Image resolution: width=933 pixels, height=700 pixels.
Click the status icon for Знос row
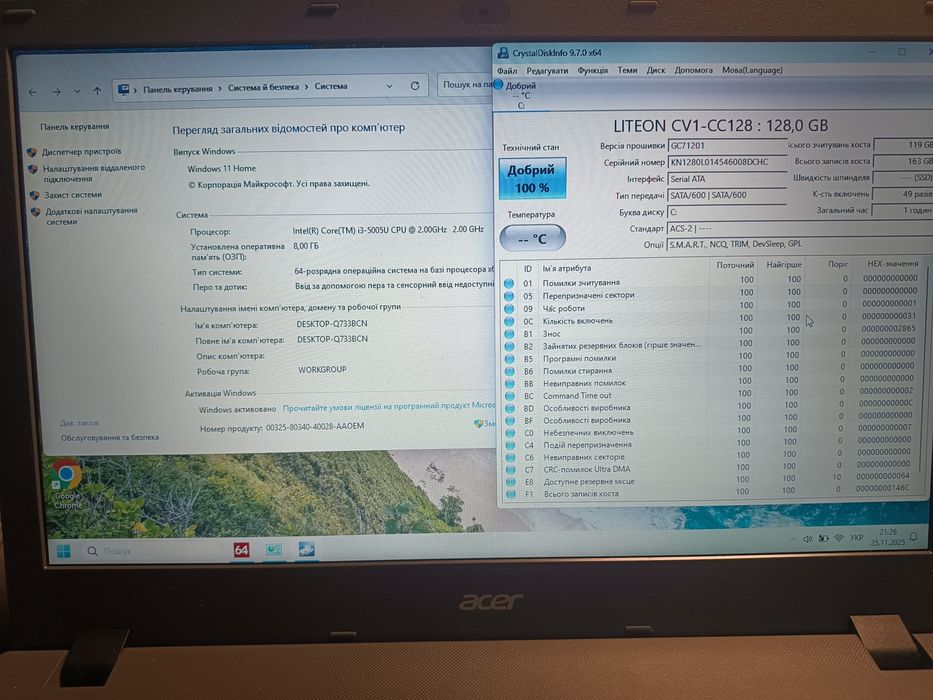pos(509,334)
